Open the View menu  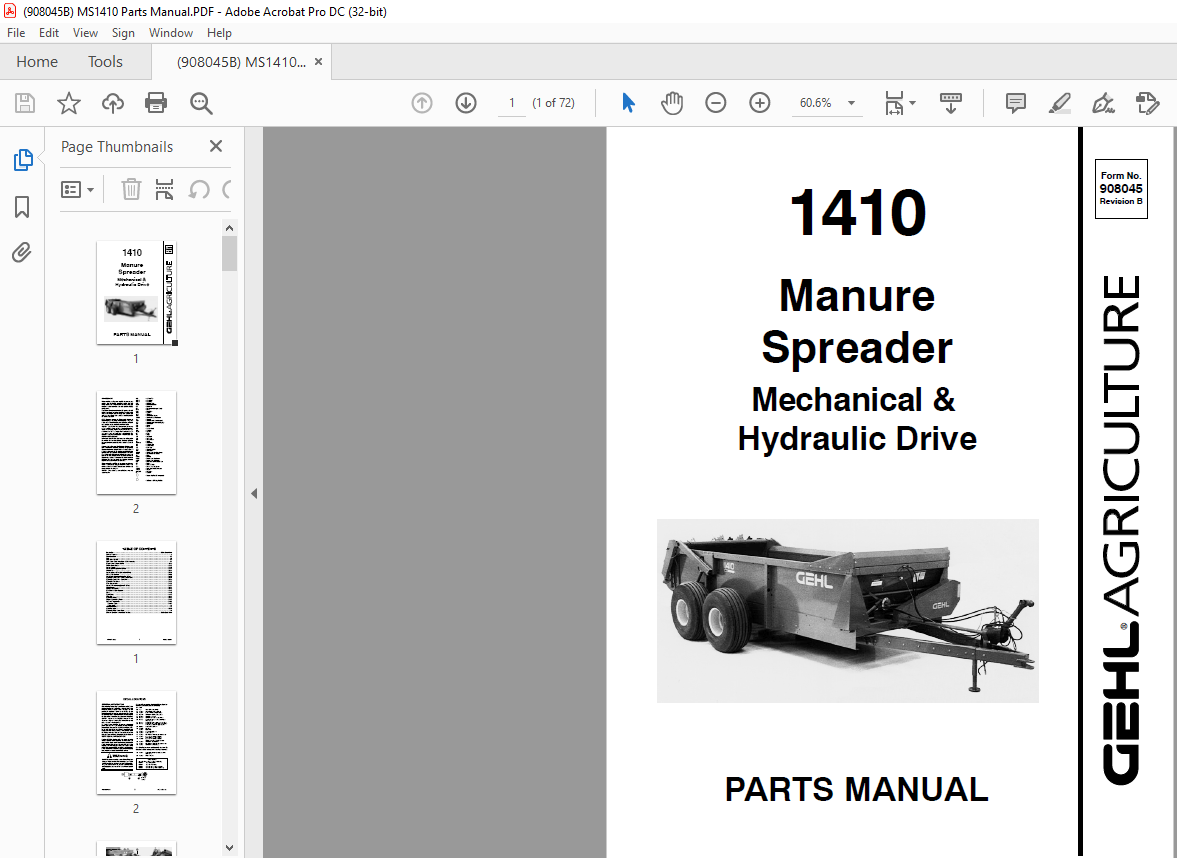coord(85,33)
